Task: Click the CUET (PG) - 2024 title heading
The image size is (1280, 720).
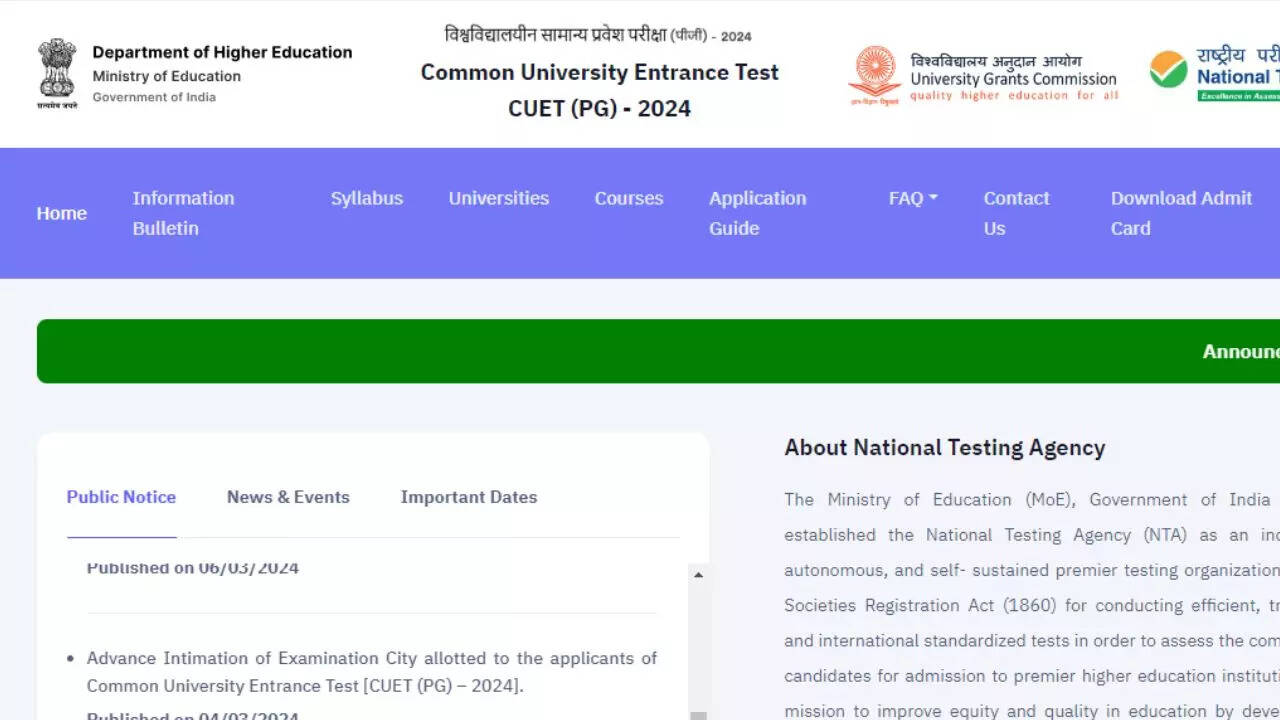Action: coord(599,108)
